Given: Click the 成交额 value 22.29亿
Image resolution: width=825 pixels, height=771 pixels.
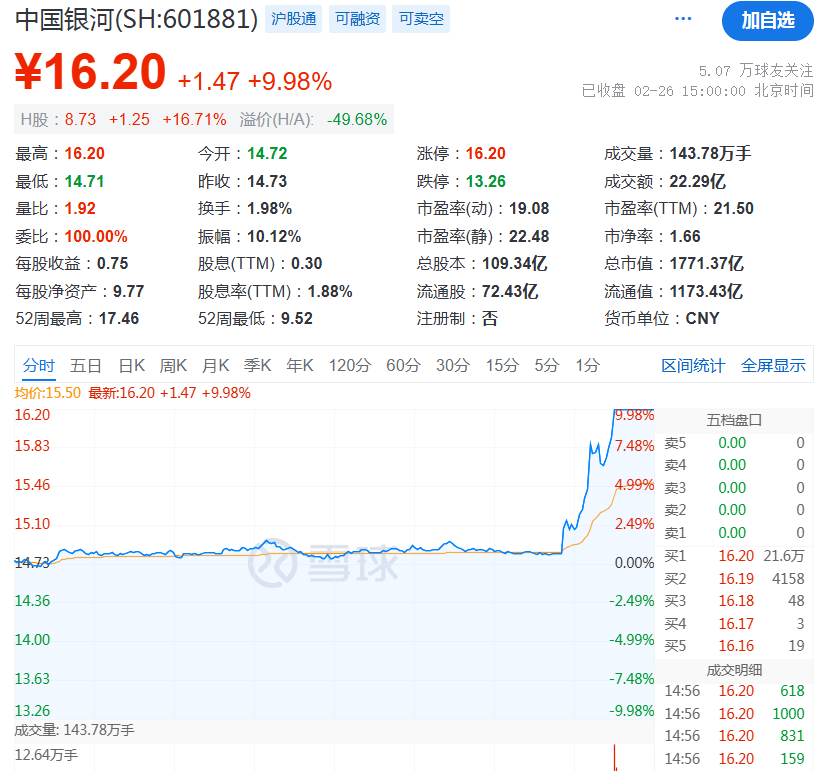Looking at the screenshot, I should [x=698, y=182].
